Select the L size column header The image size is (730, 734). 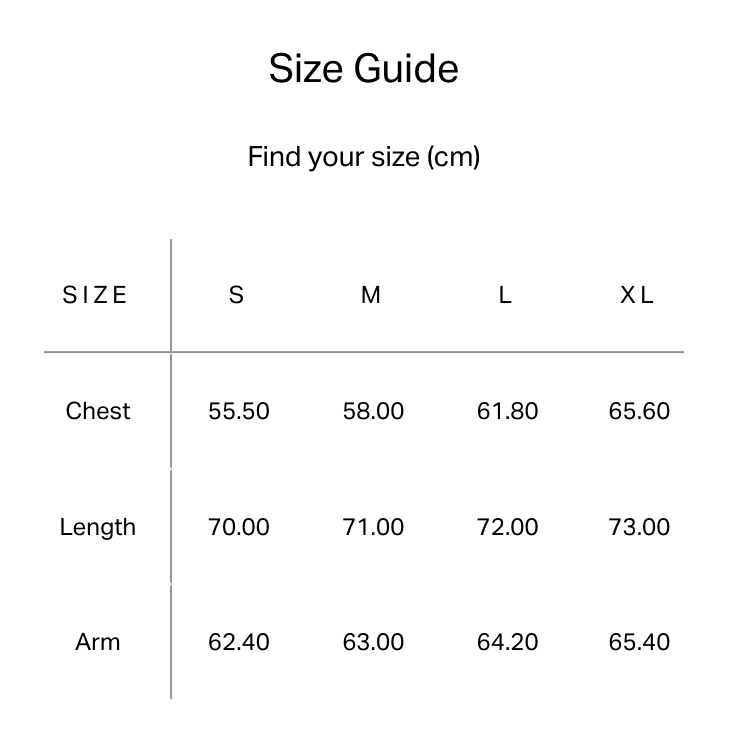coord(505,295)
